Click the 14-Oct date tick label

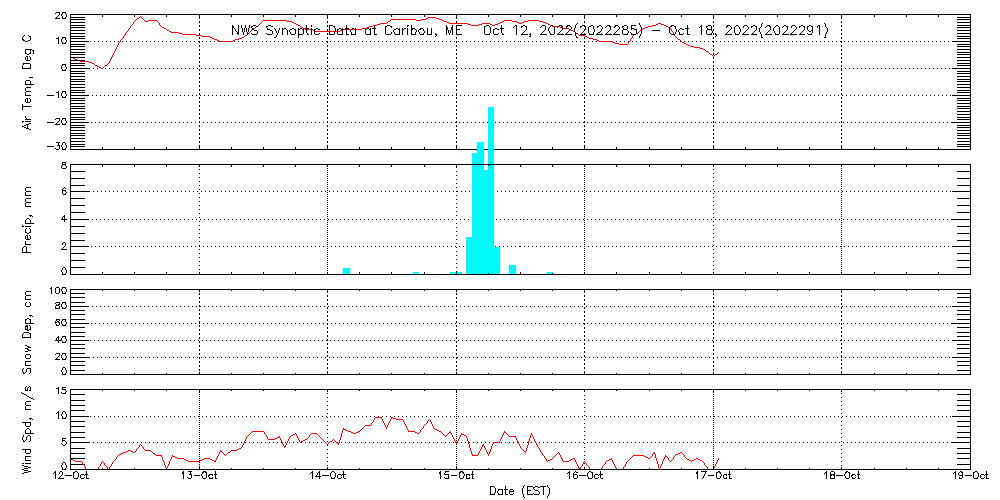coord(328,478)
